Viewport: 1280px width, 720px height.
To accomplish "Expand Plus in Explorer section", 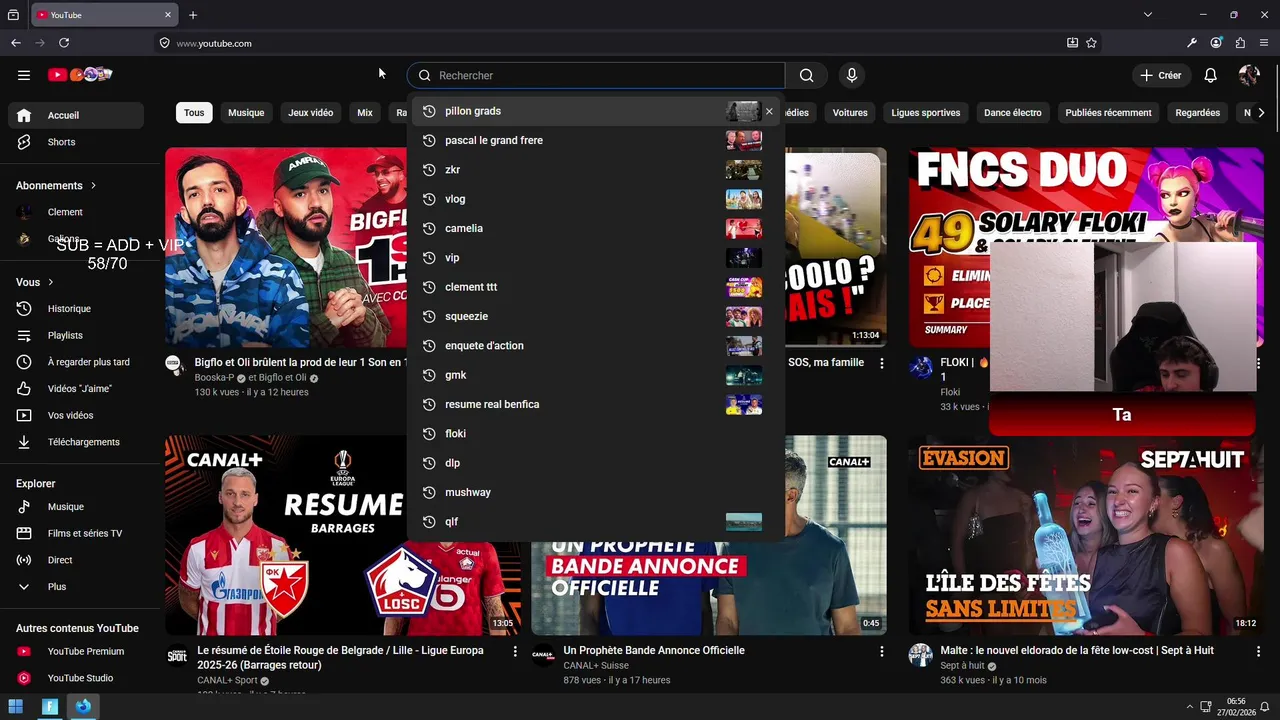I will pyautogui.click(x=76, y=587).
